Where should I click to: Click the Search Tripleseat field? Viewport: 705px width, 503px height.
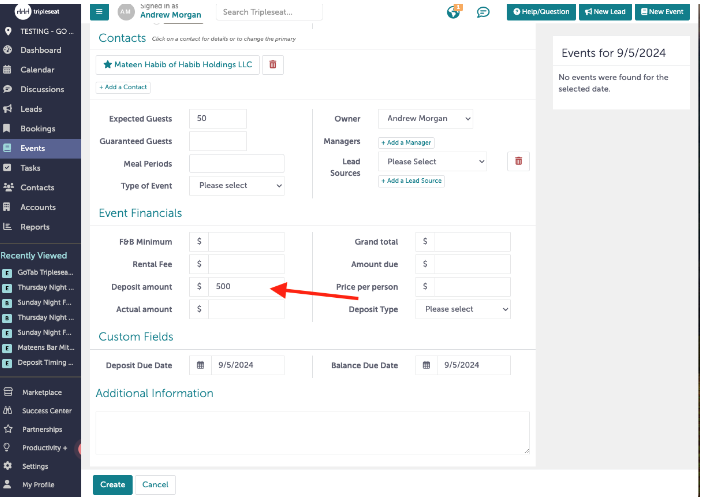click(269, 13)
